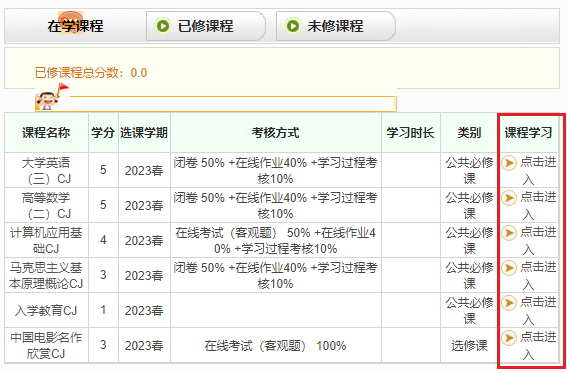Click the arrow icon in 入学教育CJ row
The image size is (567, 373).
pos(509,303)
